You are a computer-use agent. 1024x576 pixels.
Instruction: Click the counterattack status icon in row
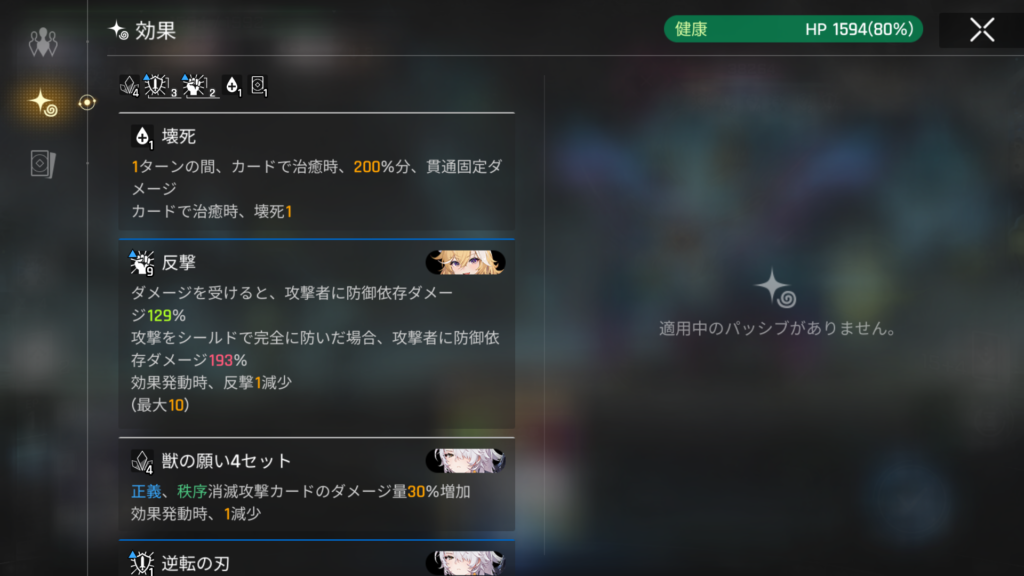pos(199,86)
